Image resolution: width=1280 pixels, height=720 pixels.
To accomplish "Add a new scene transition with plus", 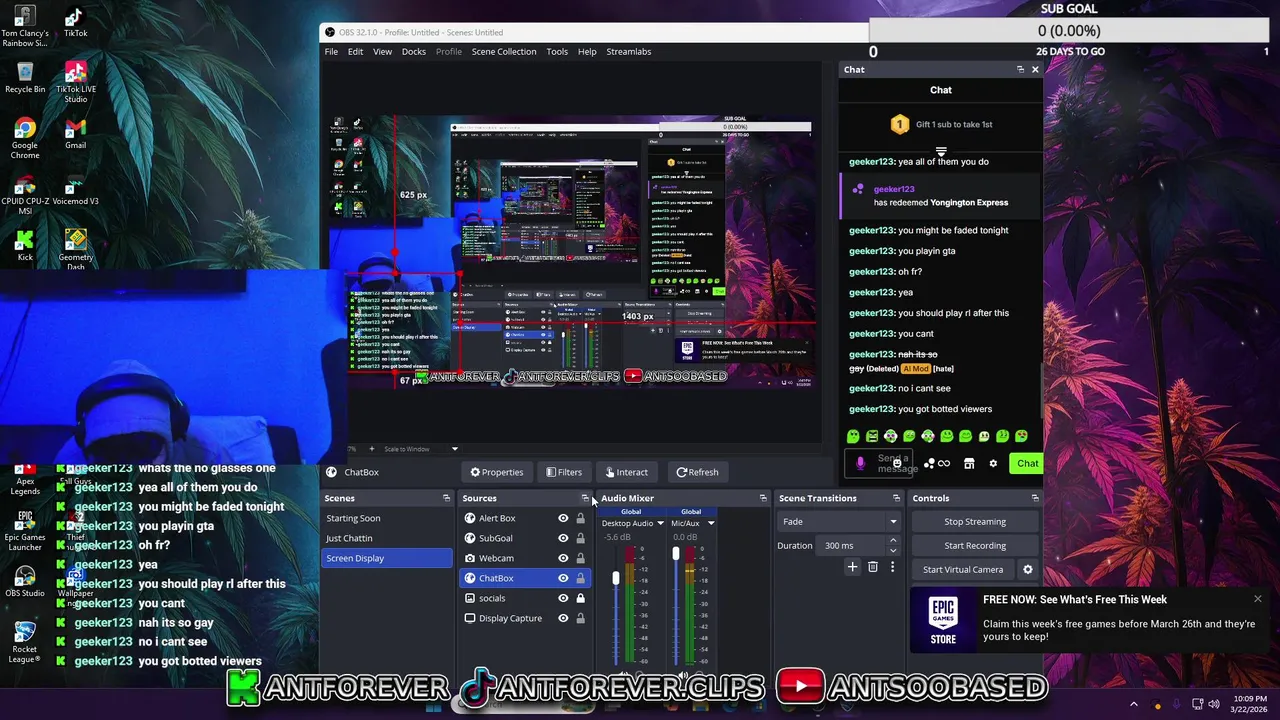I will pos(852,567).
